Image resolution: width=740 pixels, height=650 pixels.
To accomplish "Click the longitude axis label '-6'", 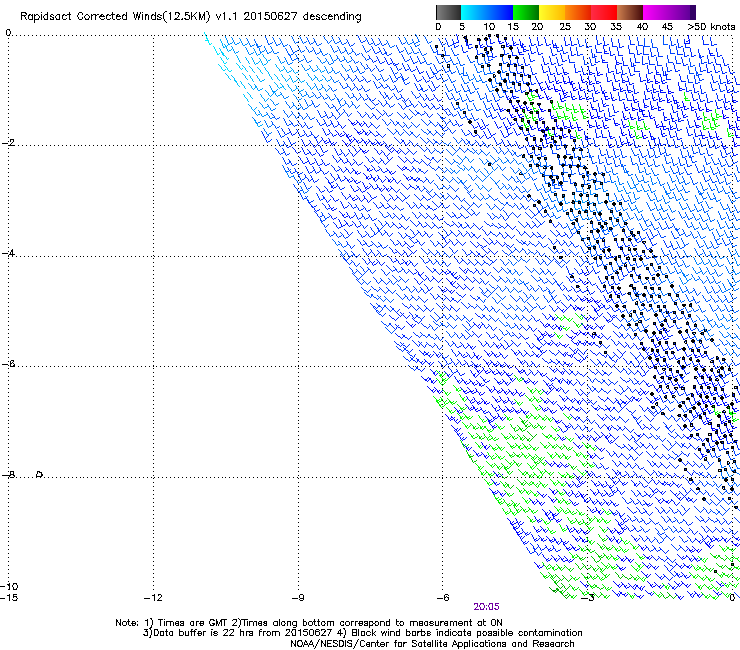I will (443, 598).
